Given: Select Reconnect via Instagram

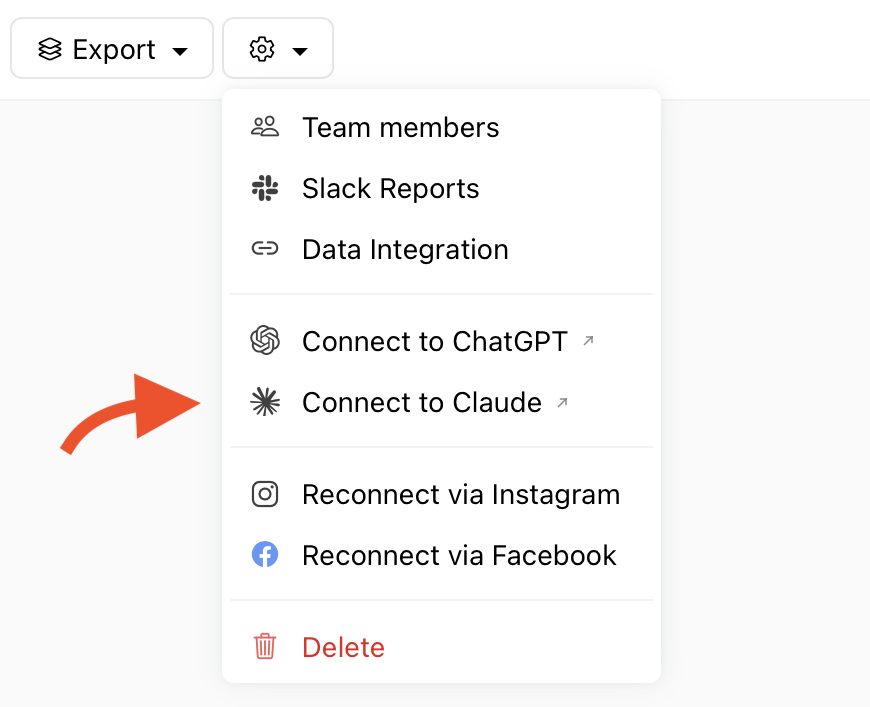Looking at the screenshot, I should click(x=441, y=494).
